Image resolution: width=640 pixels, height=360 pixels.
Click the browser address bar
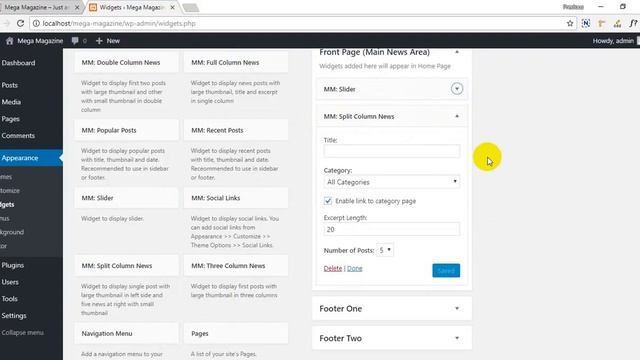coord(302,23)
